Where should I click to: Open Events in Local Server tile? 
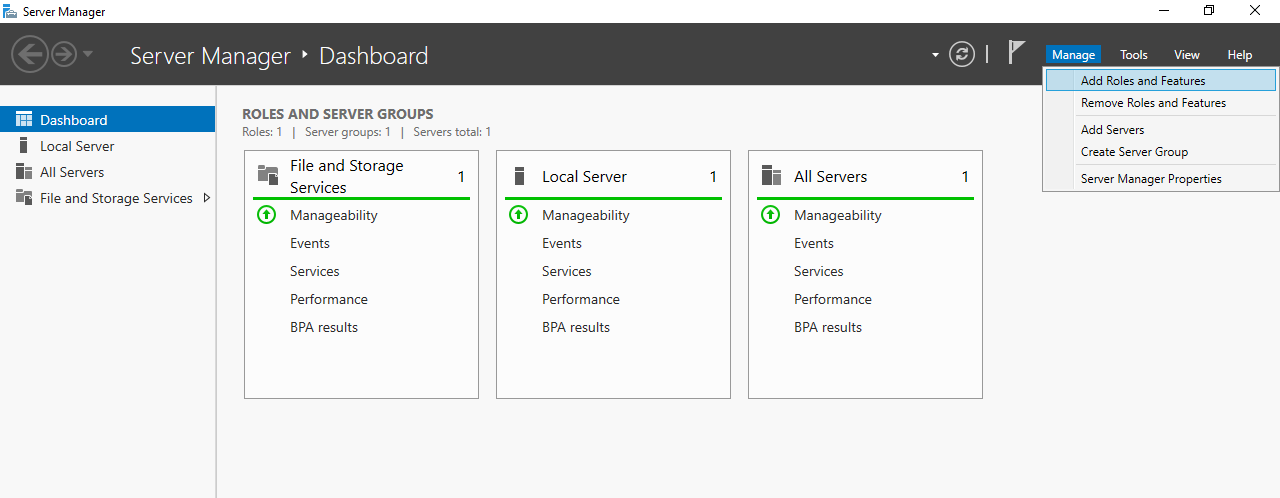pyautogui.click(x=562, y=243)
